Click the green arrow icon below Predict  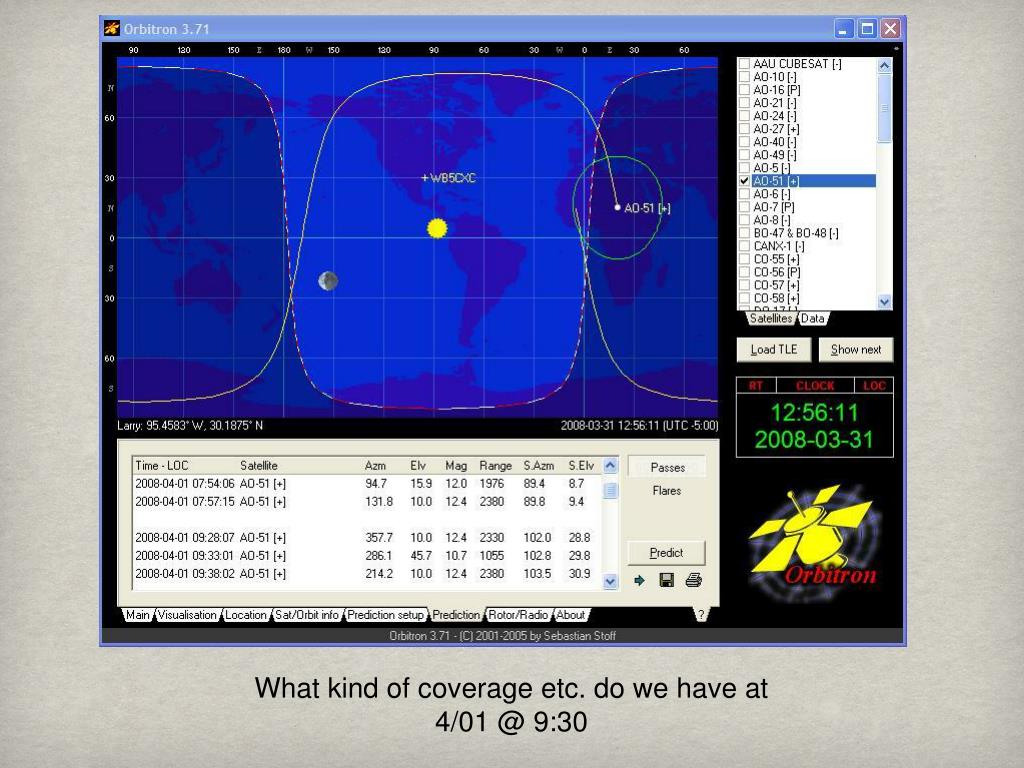tap(640, 580)
